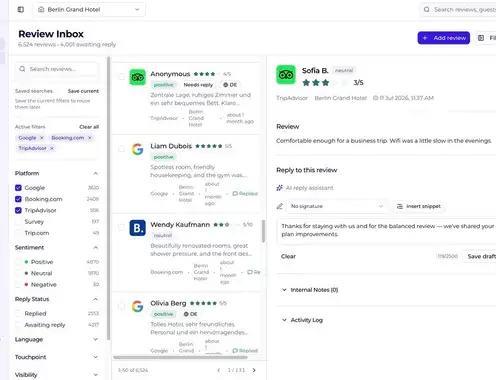Click the Google logo on Liam Dubois review
The image size is (496, 380).
click(137, 149)
